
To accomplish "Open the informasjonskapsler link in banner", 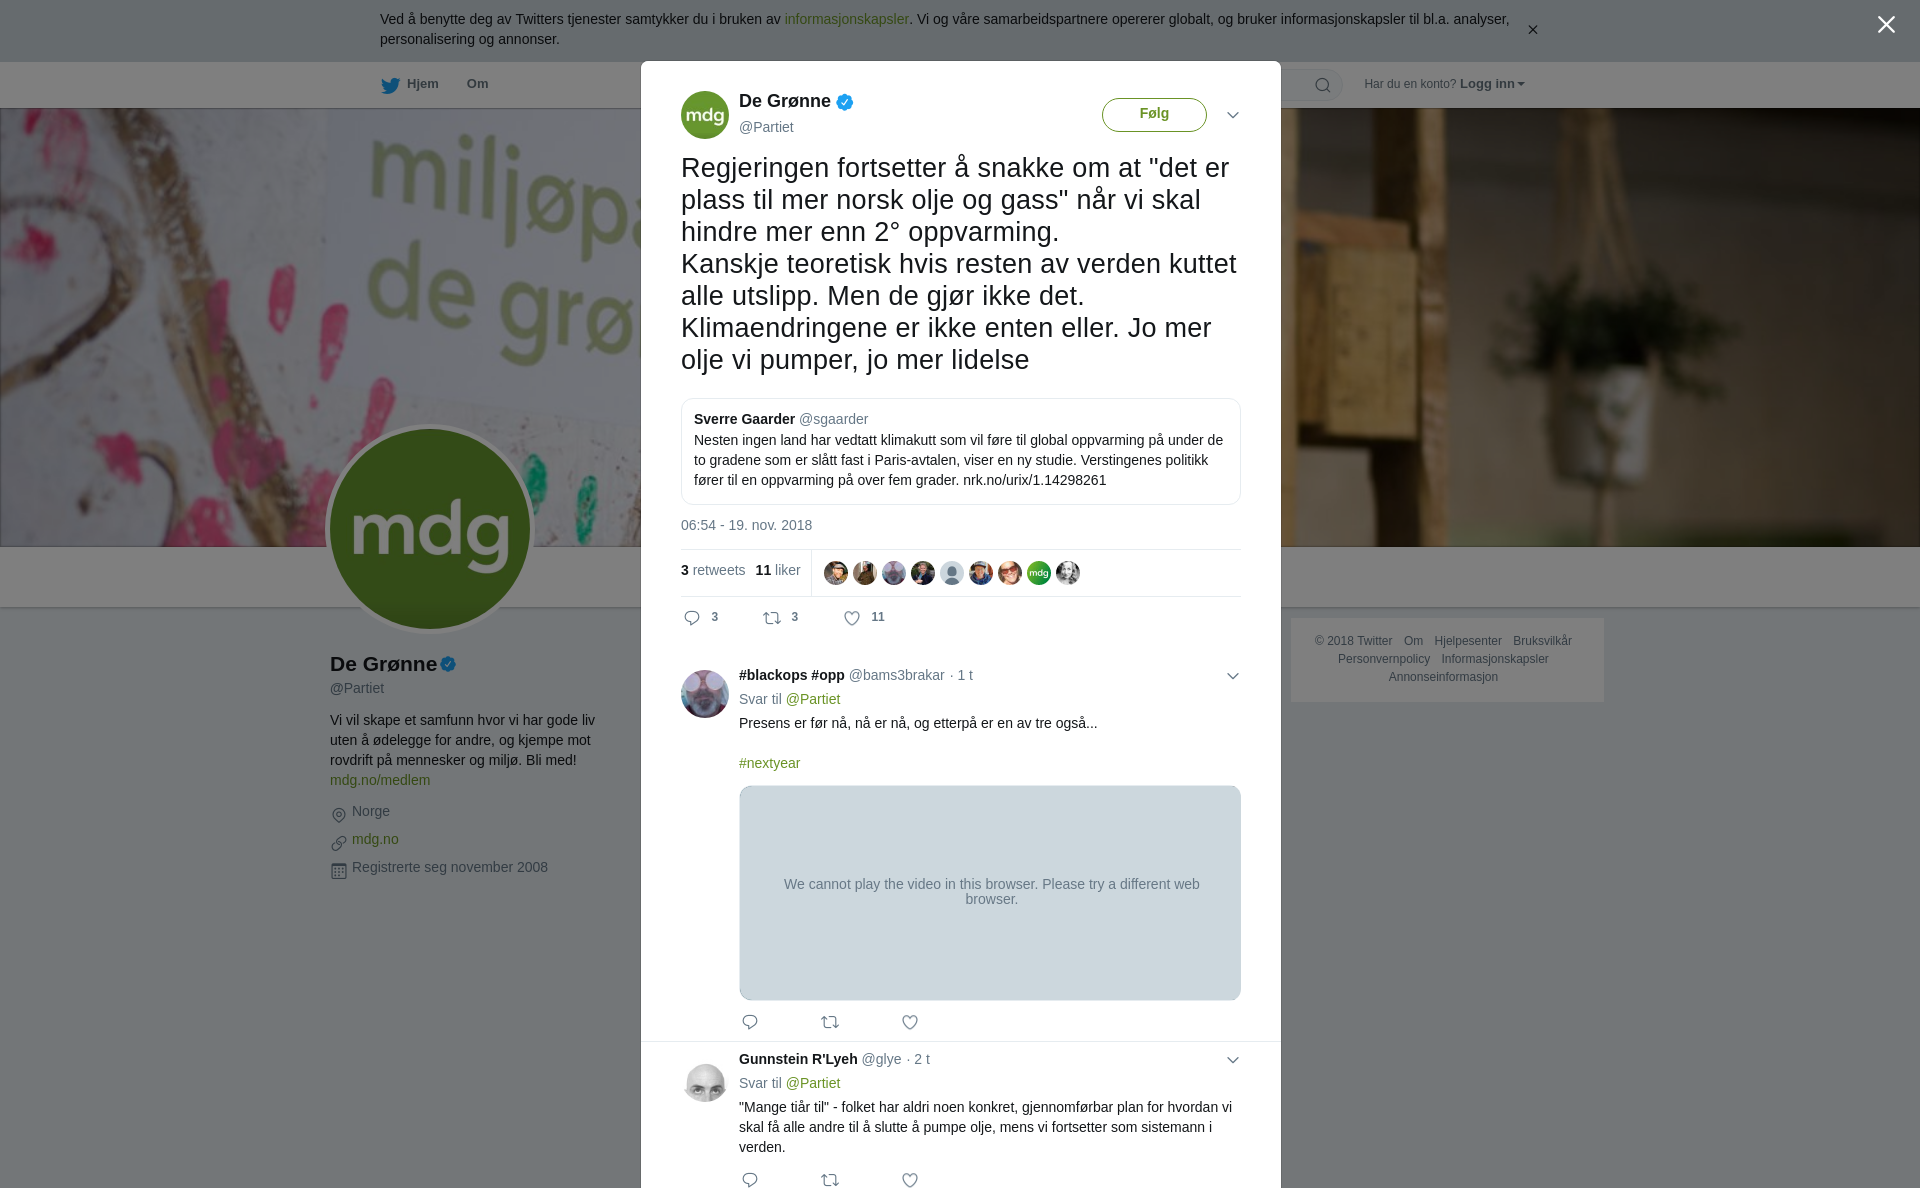I will point(846,19).
